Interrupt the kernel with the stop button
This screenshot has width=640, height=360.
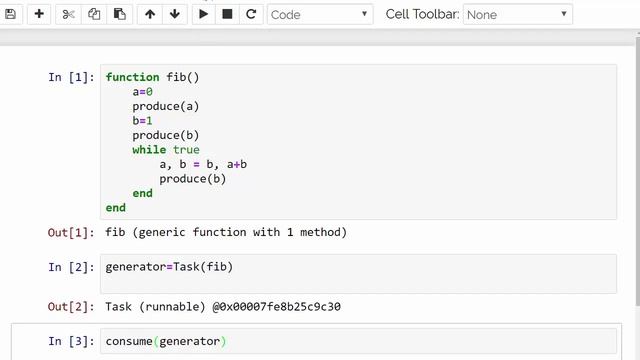[227, 14]
